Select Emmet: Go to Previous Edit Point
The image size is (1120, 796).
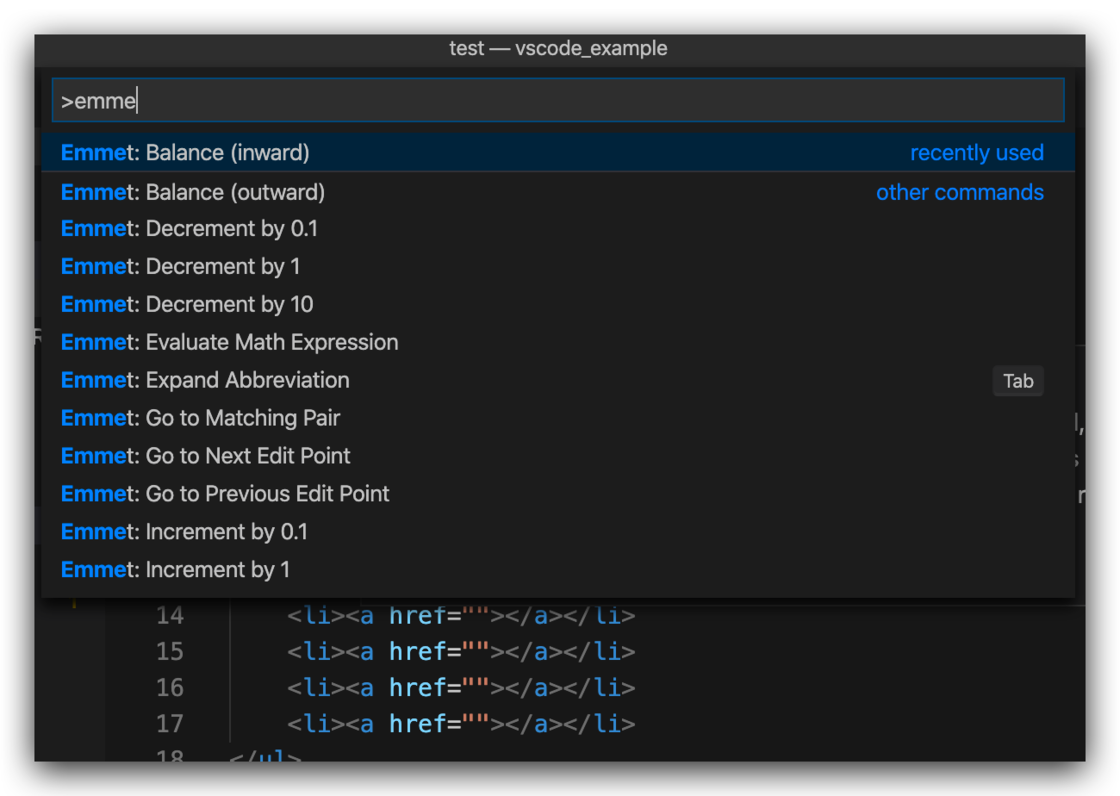click(225, 495)
